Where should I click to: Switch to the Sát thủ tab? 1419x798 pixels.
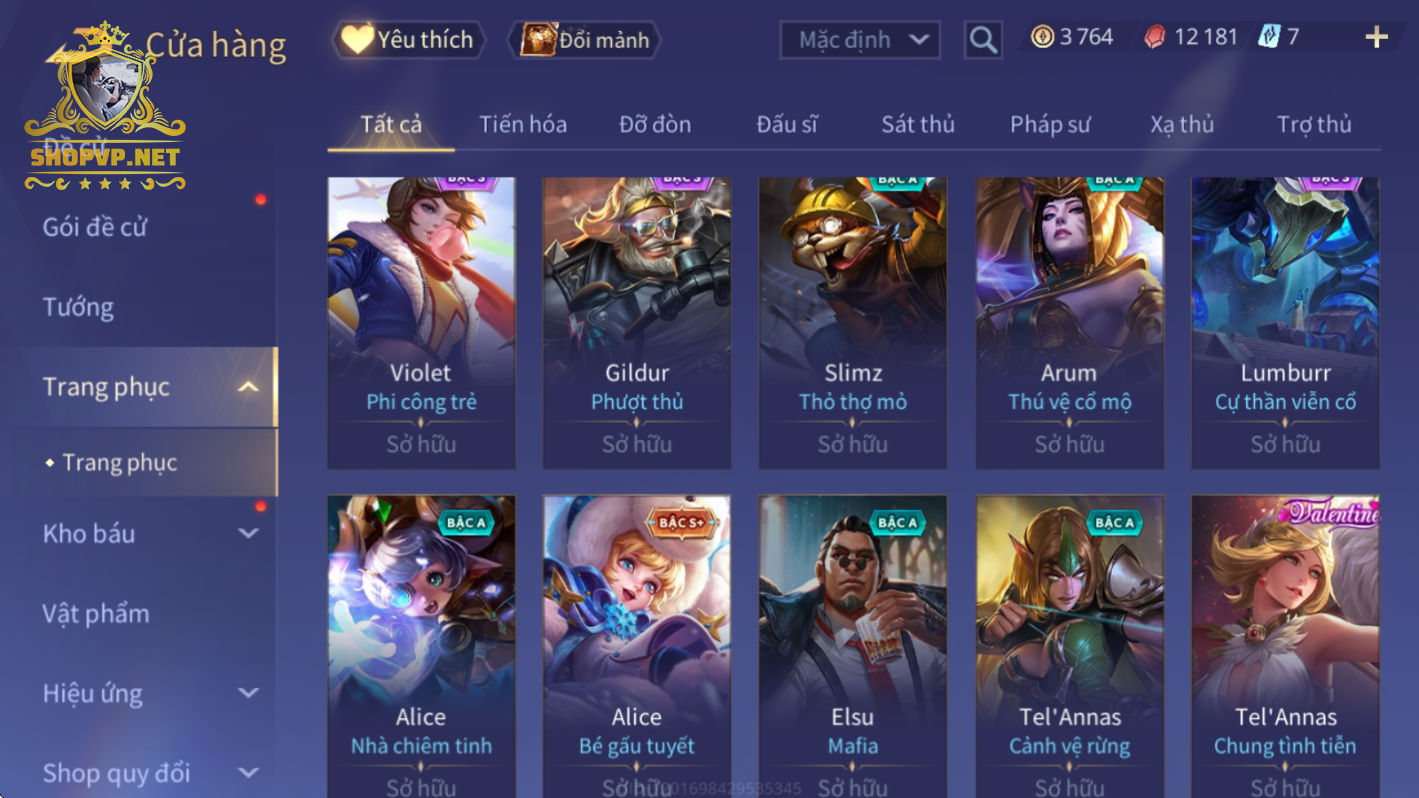(917, 124)
